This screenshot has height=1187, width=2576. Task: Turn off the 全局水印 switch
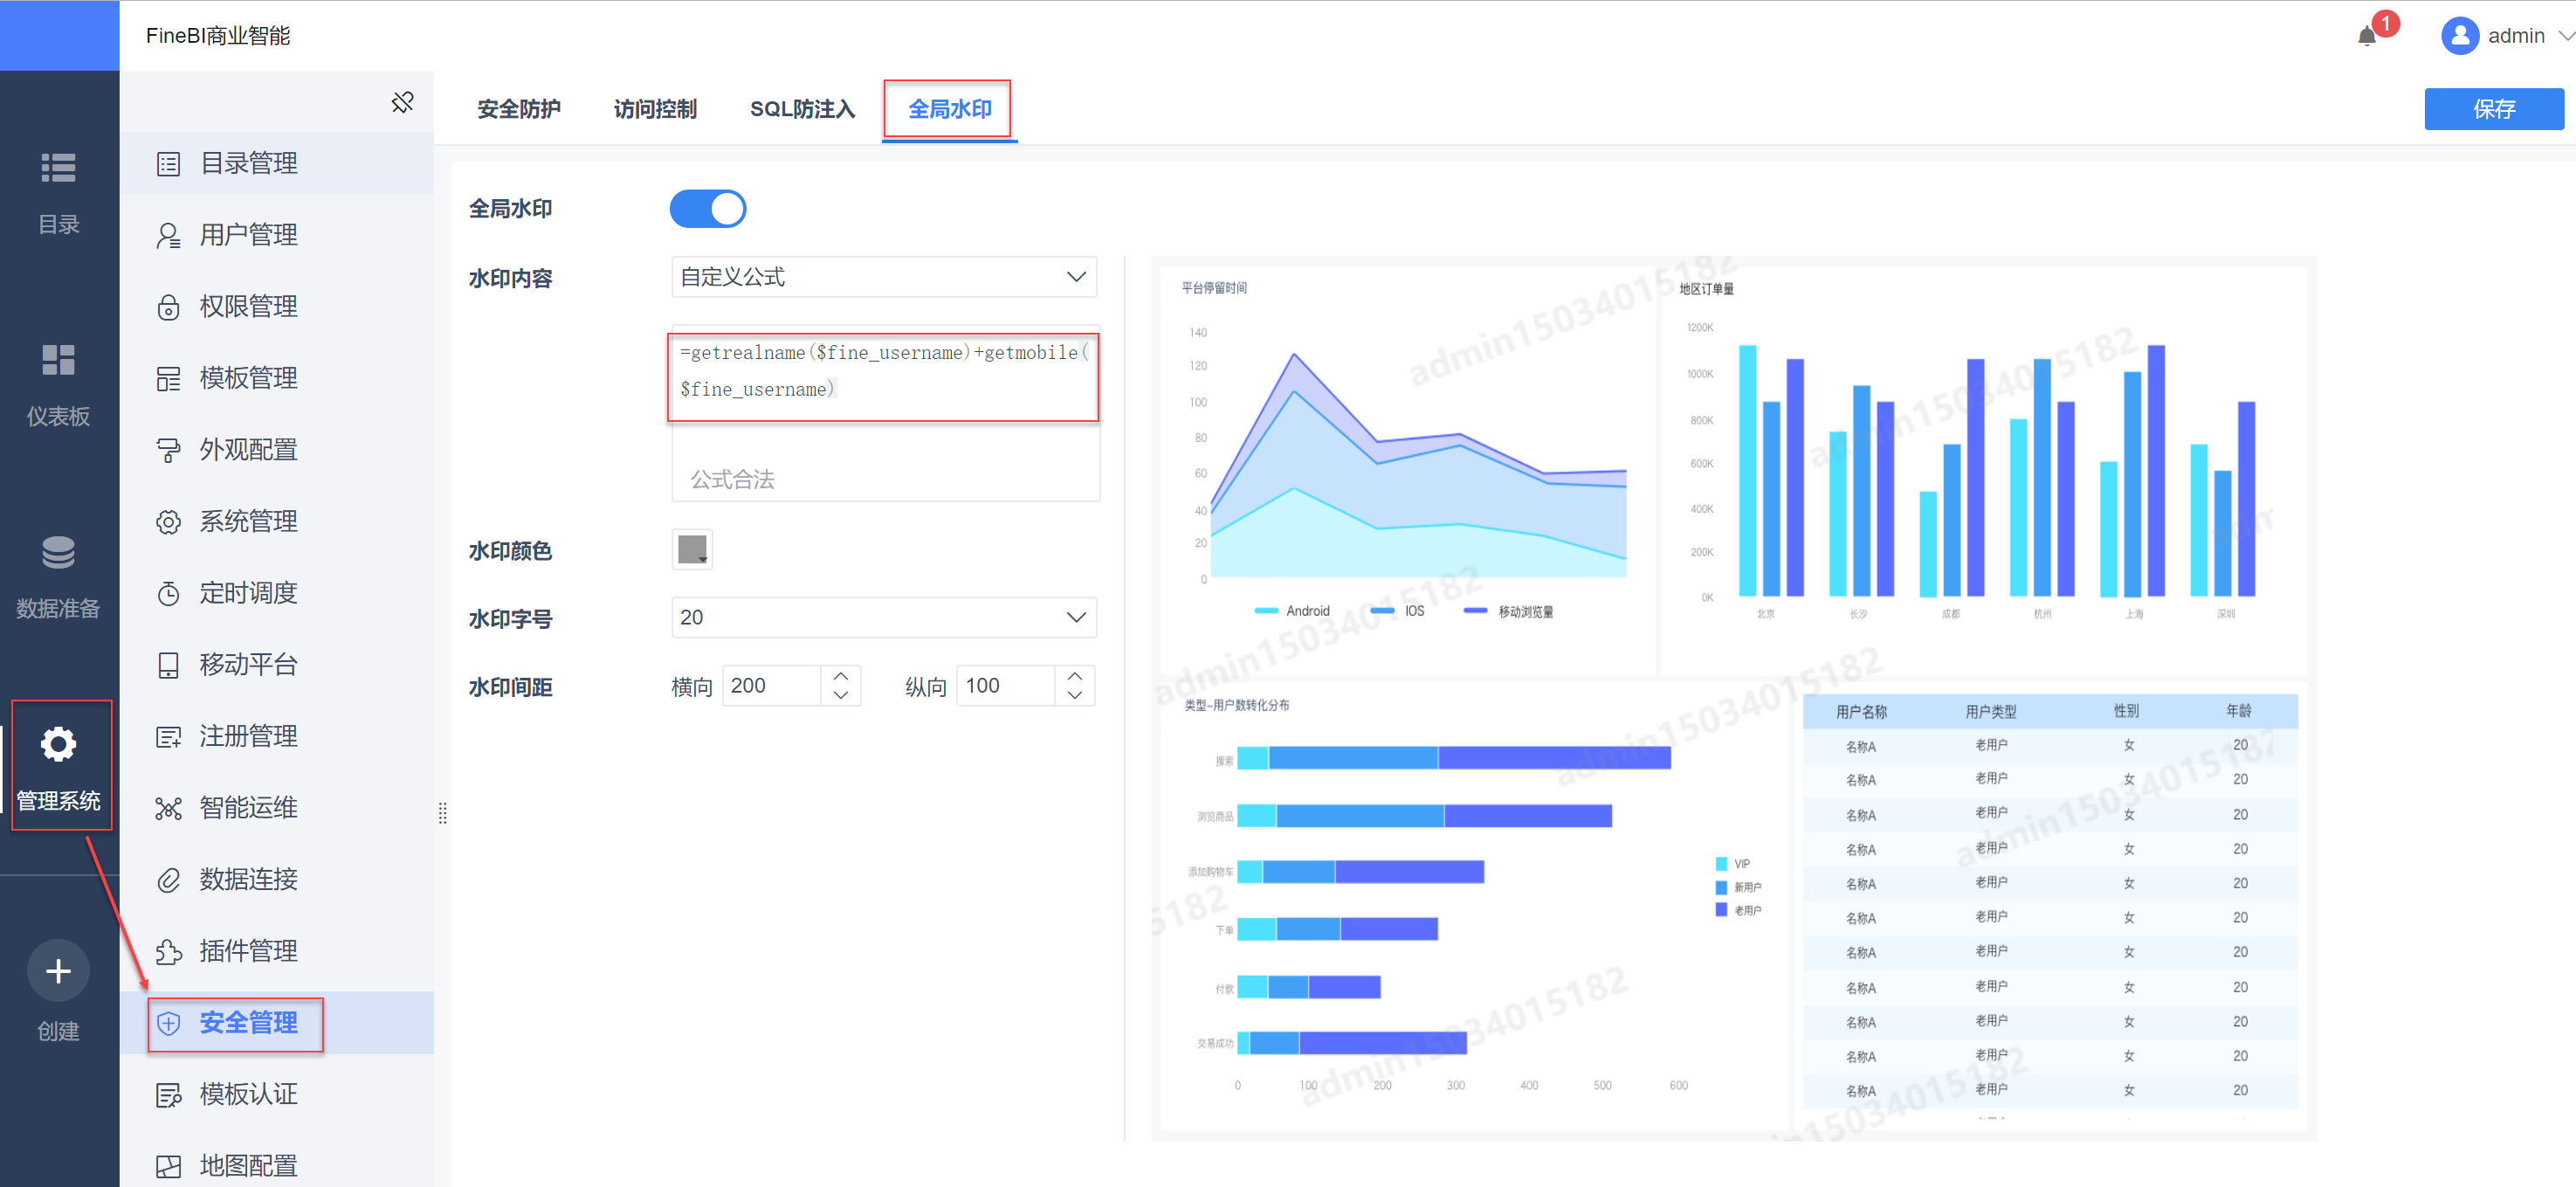(x=708, y=209)
